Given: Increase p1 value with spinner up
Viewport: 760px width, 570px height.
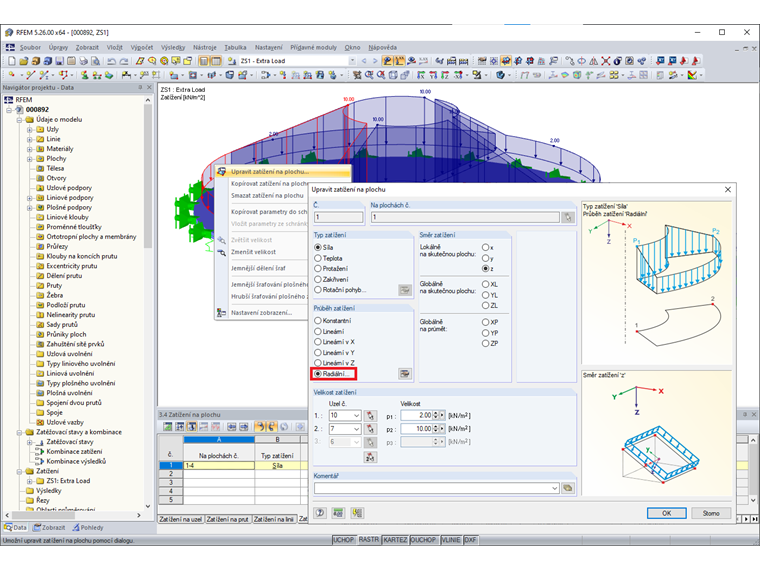Looking at the screenshot, I should tap(435, 413).
